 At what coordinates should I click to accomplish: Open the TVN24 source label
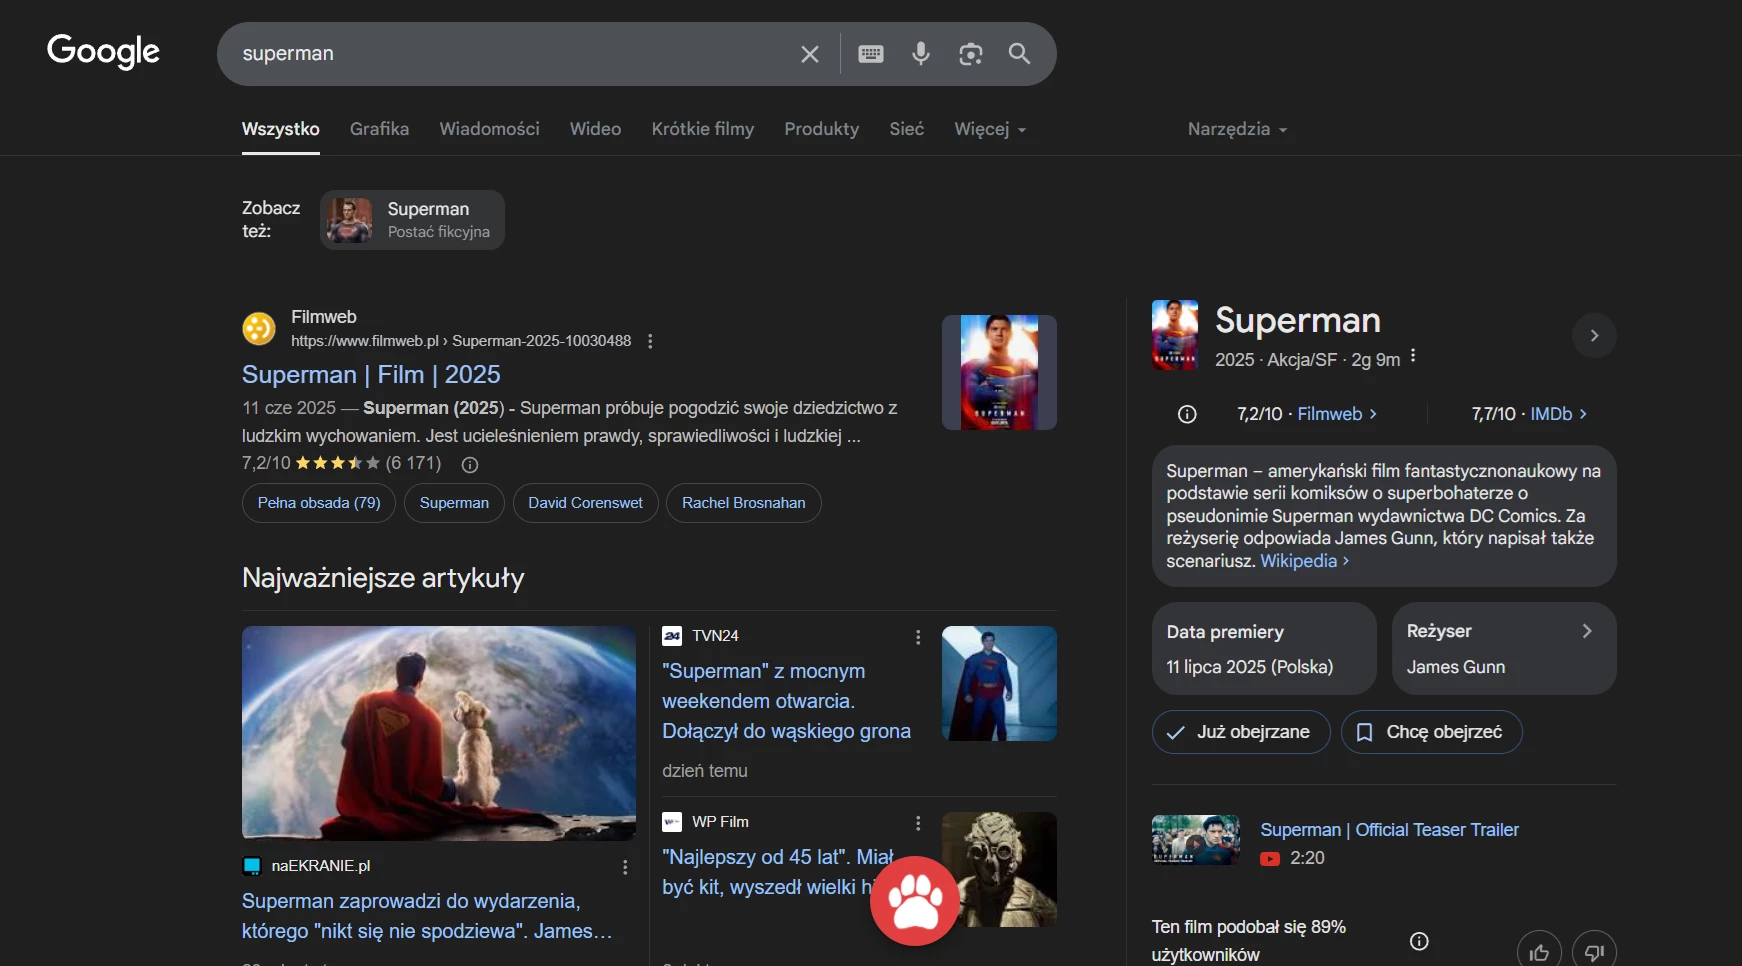click(715, 636)
